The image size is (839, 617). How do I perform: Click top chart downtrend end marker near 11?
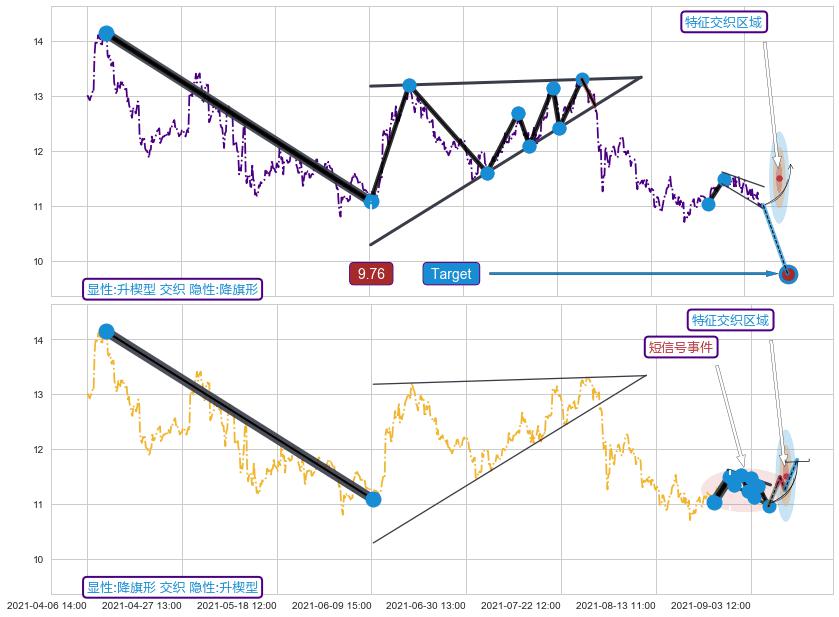[x=371, y=201]
